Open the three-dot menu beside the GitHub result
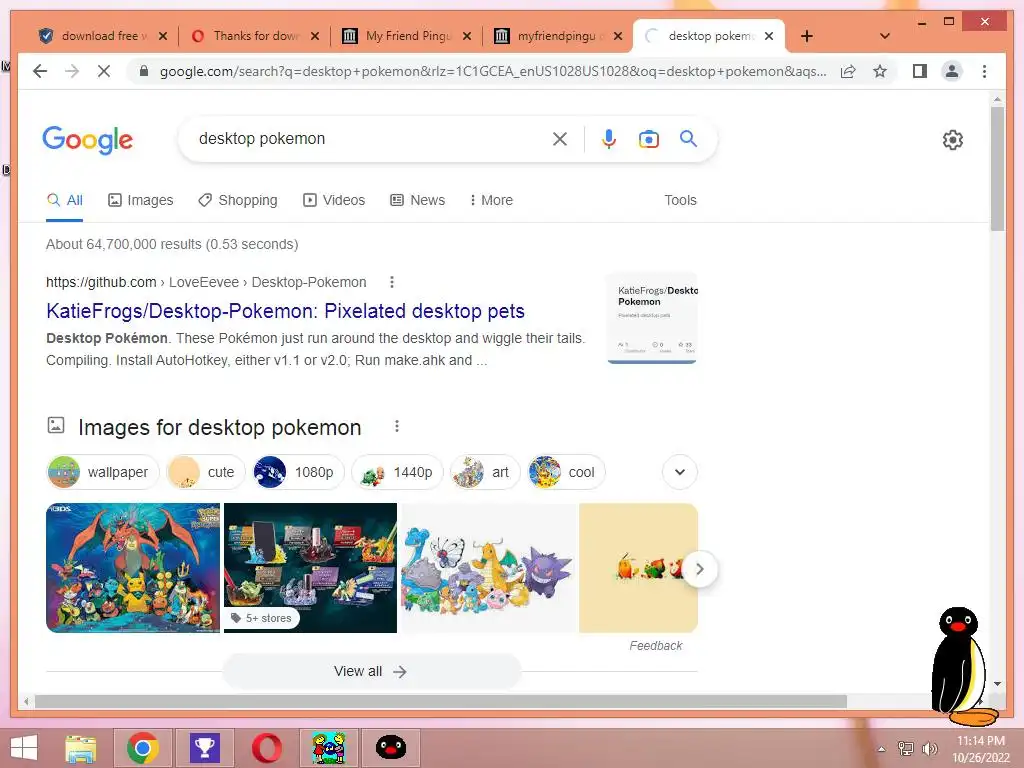Screen dimensions: 1024x768 (x=392, y=282)
